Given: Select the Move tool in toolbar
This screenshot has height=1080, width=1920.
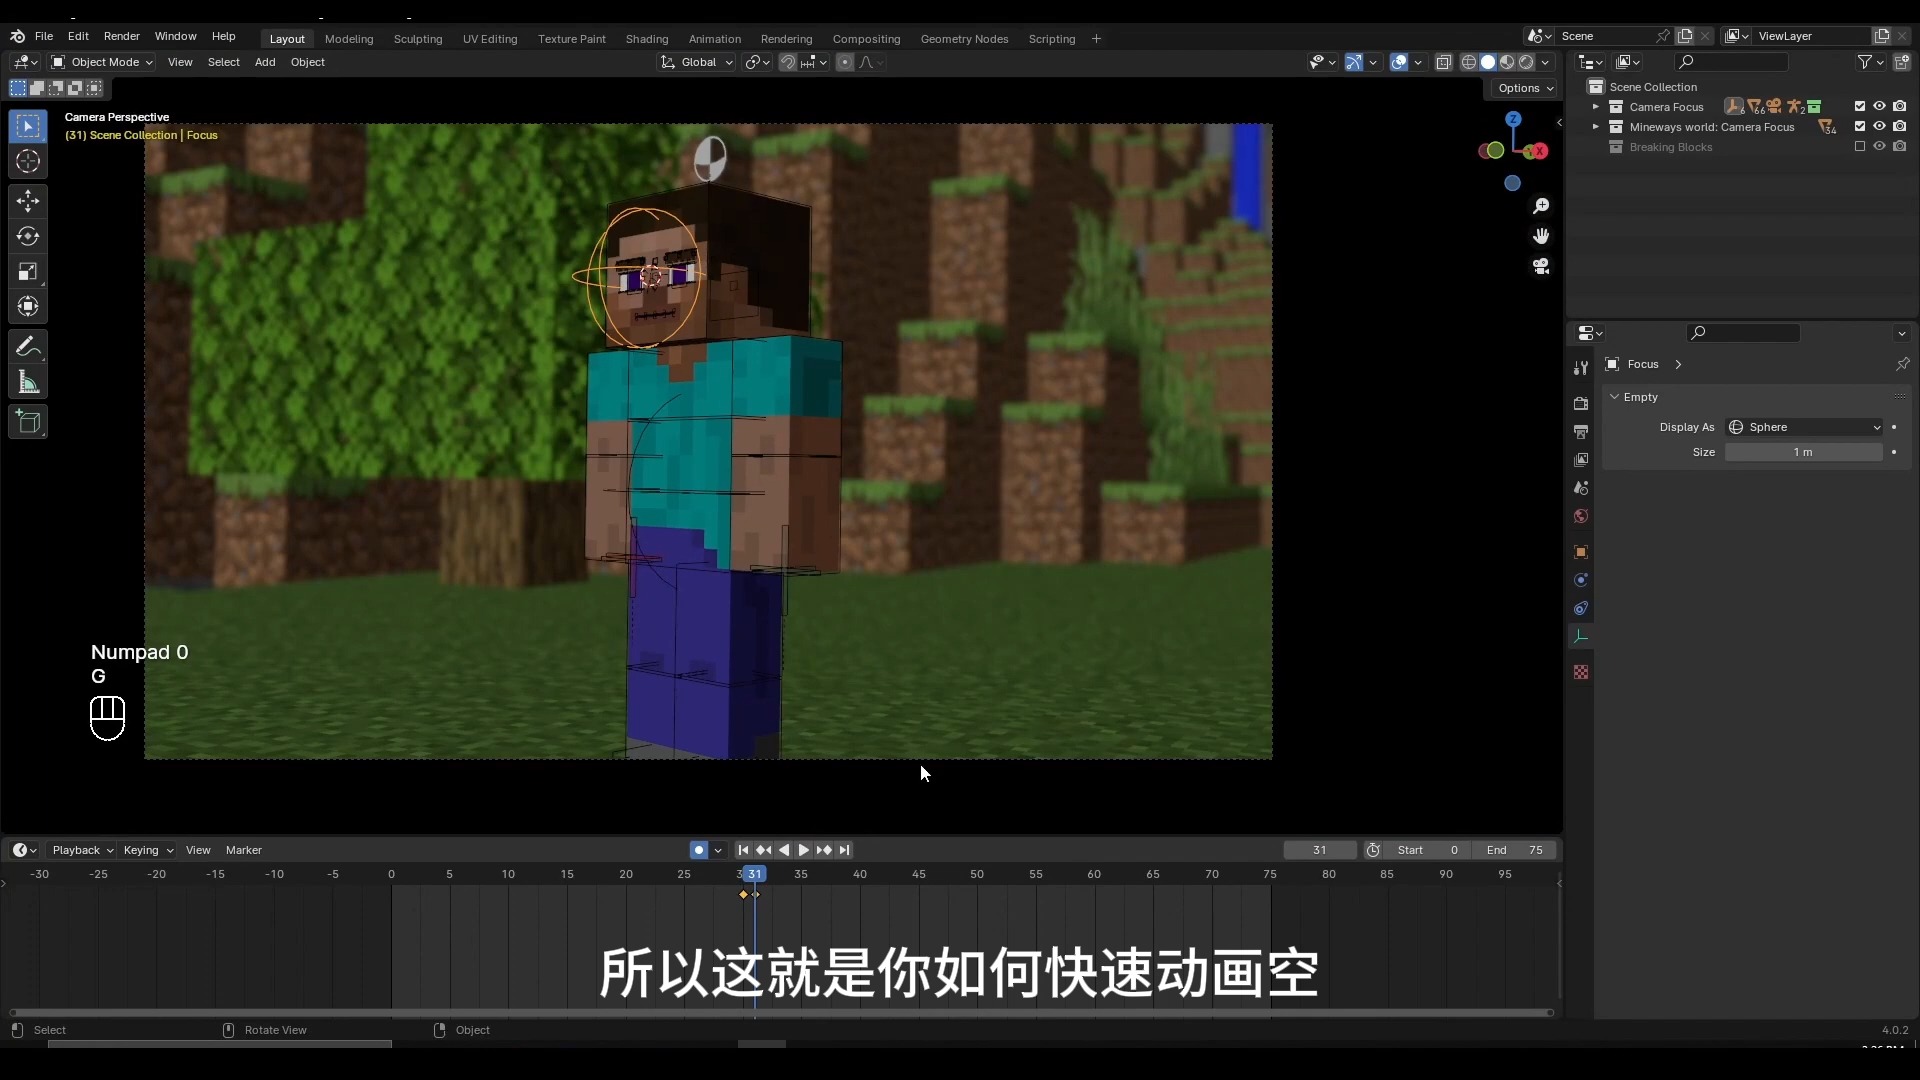Looking at the screenshot, I should tap(28, 201).
